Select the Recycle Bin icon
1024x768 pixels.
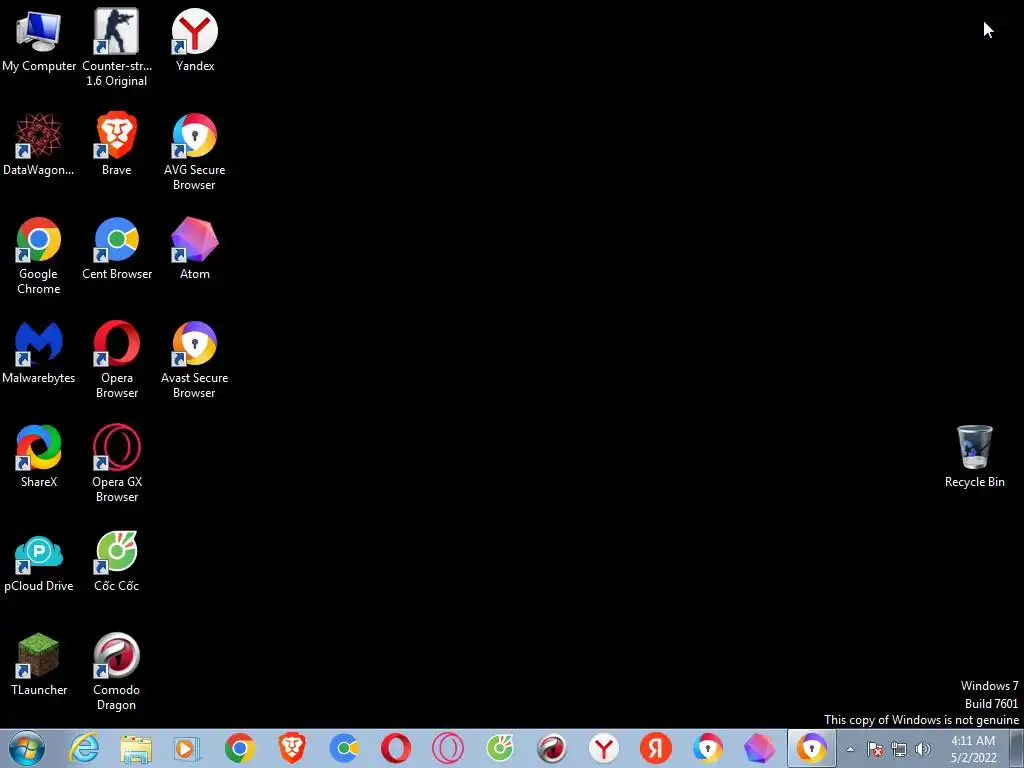974,456
